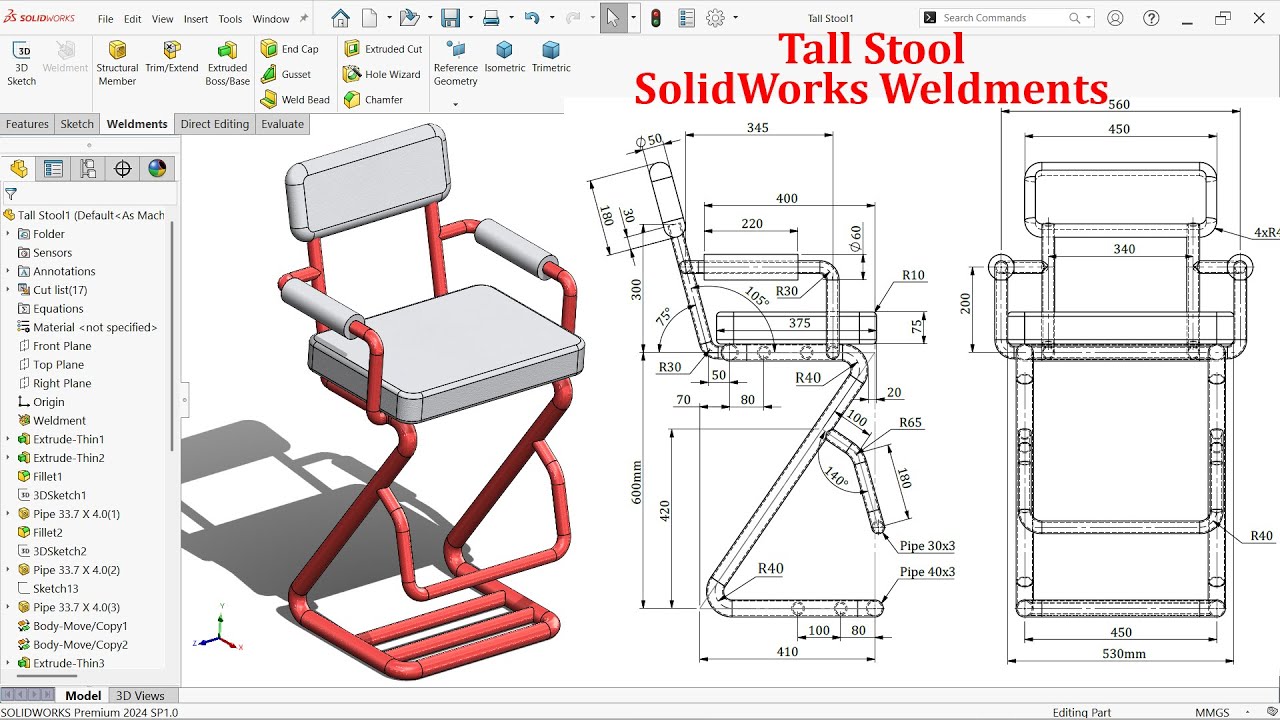Viewport: 1280px width, 720px height.
Task: Switch to the Direct Editing tab
Action: 214,124
